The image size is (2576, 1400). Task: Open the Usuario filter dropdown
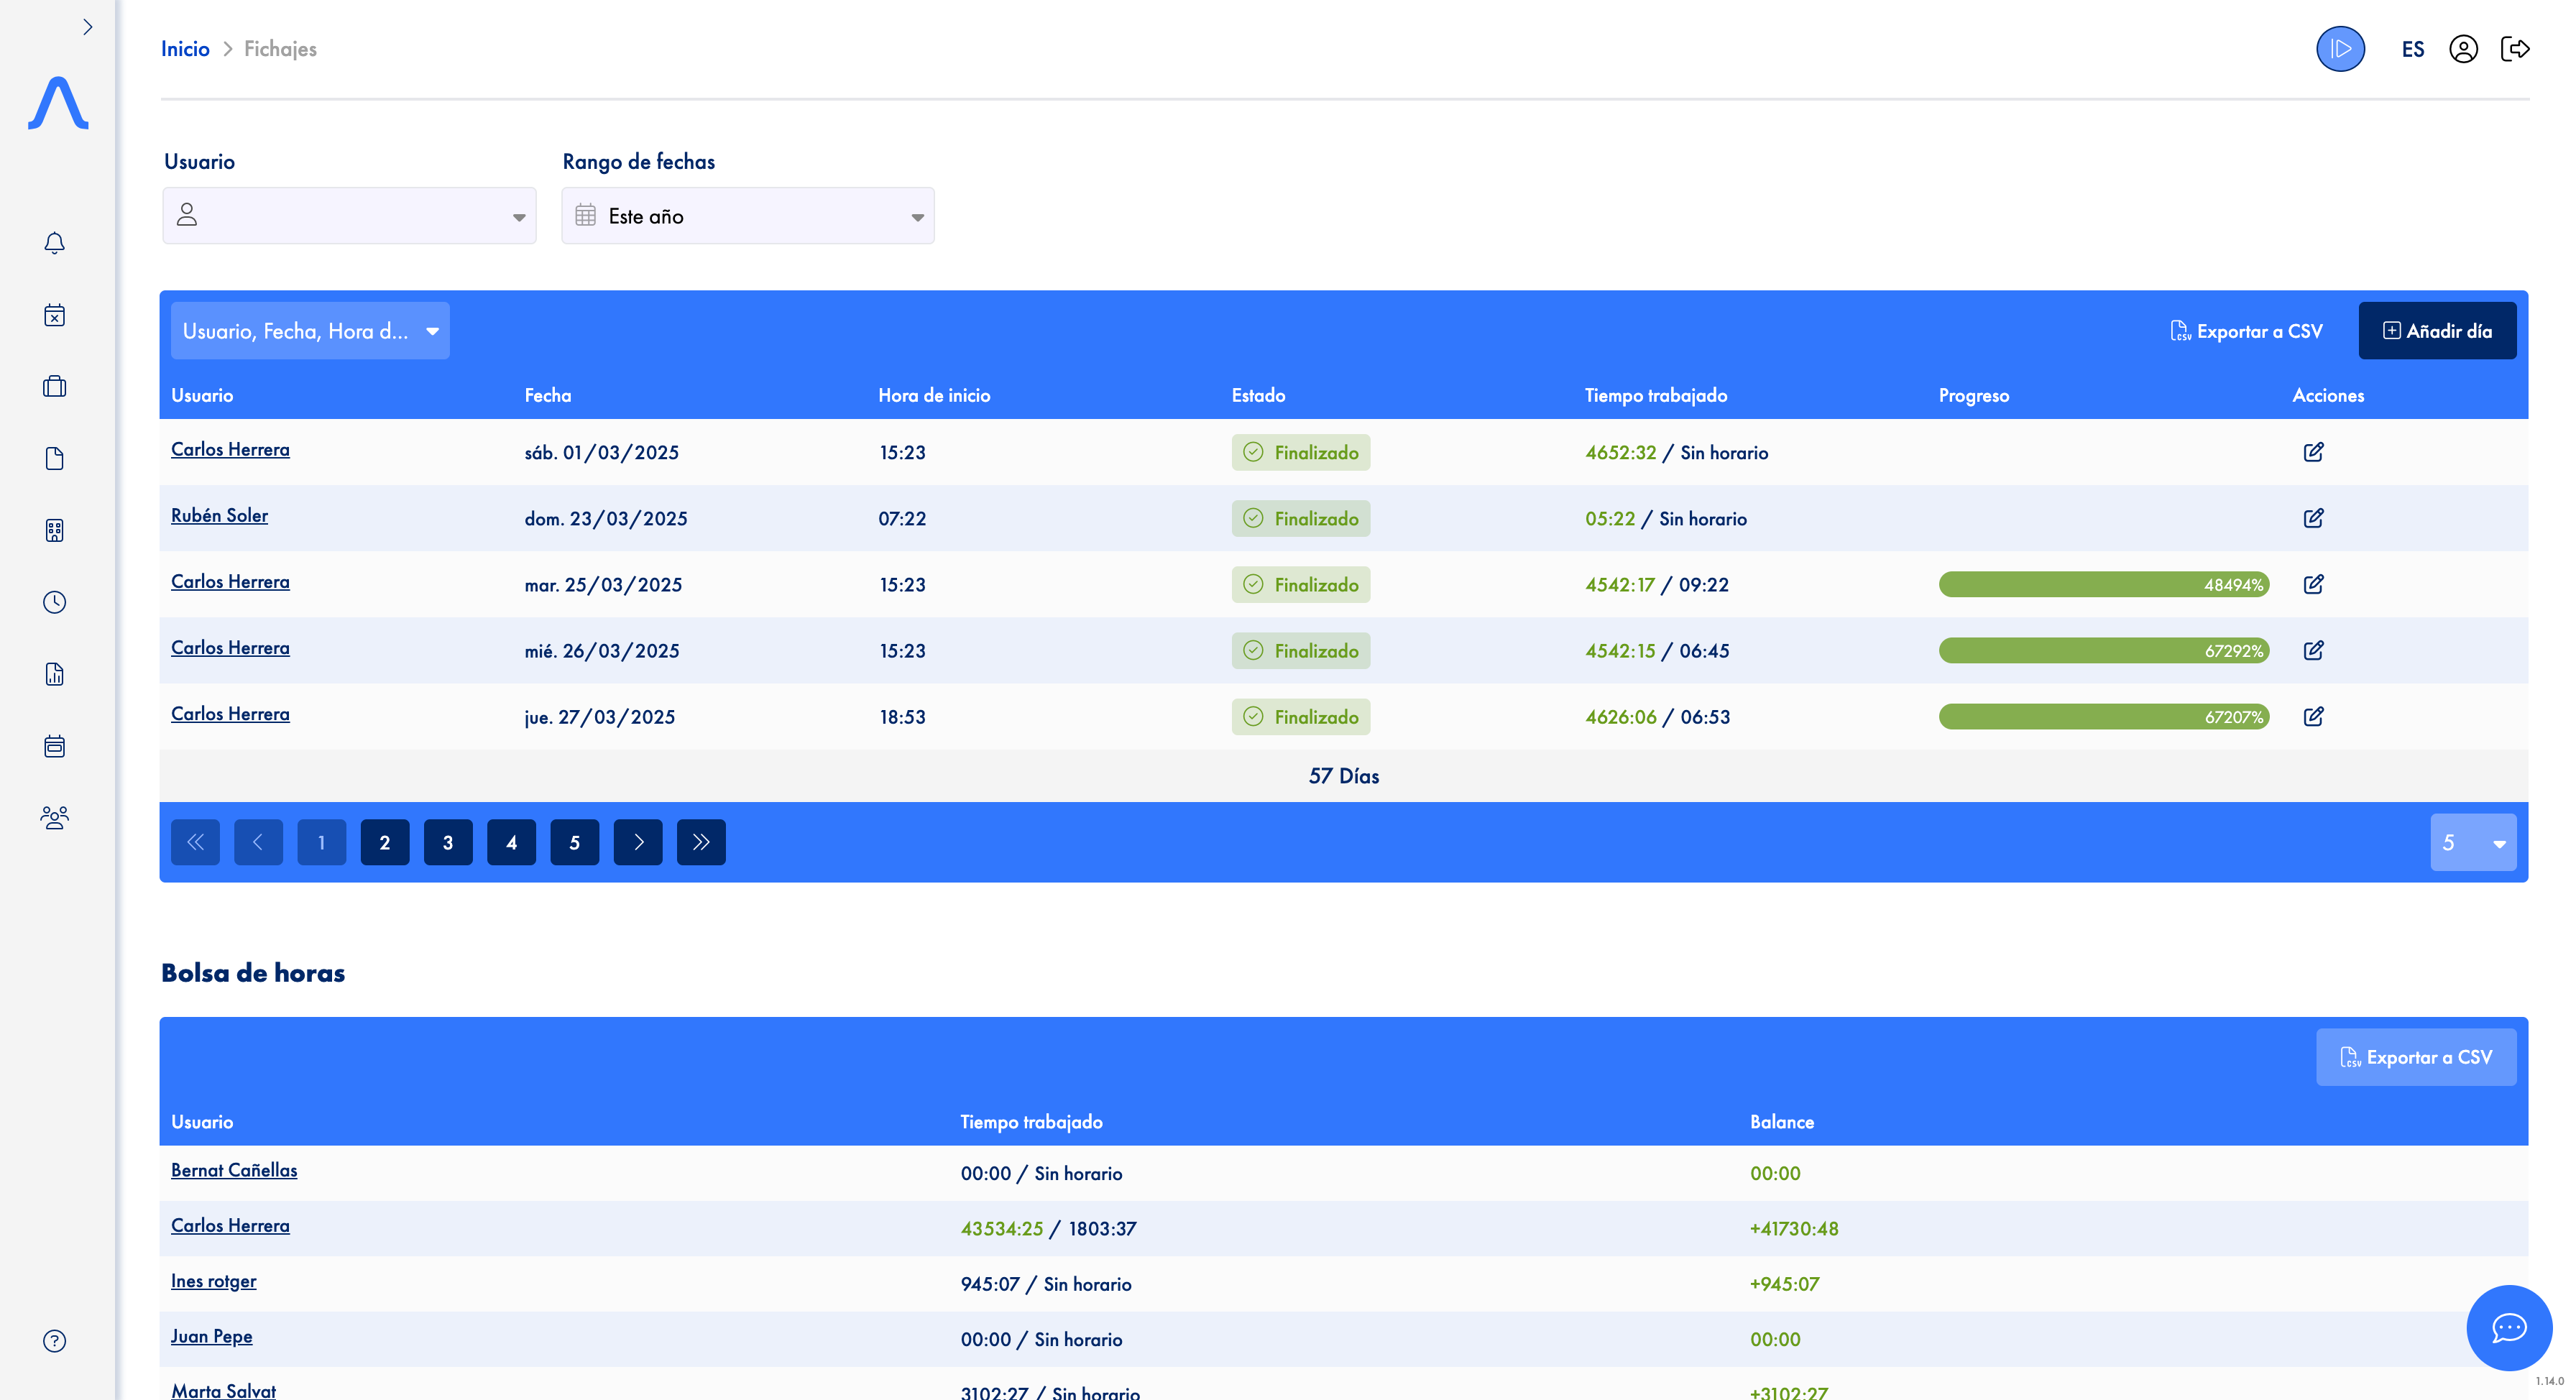(x=349, y=216)
